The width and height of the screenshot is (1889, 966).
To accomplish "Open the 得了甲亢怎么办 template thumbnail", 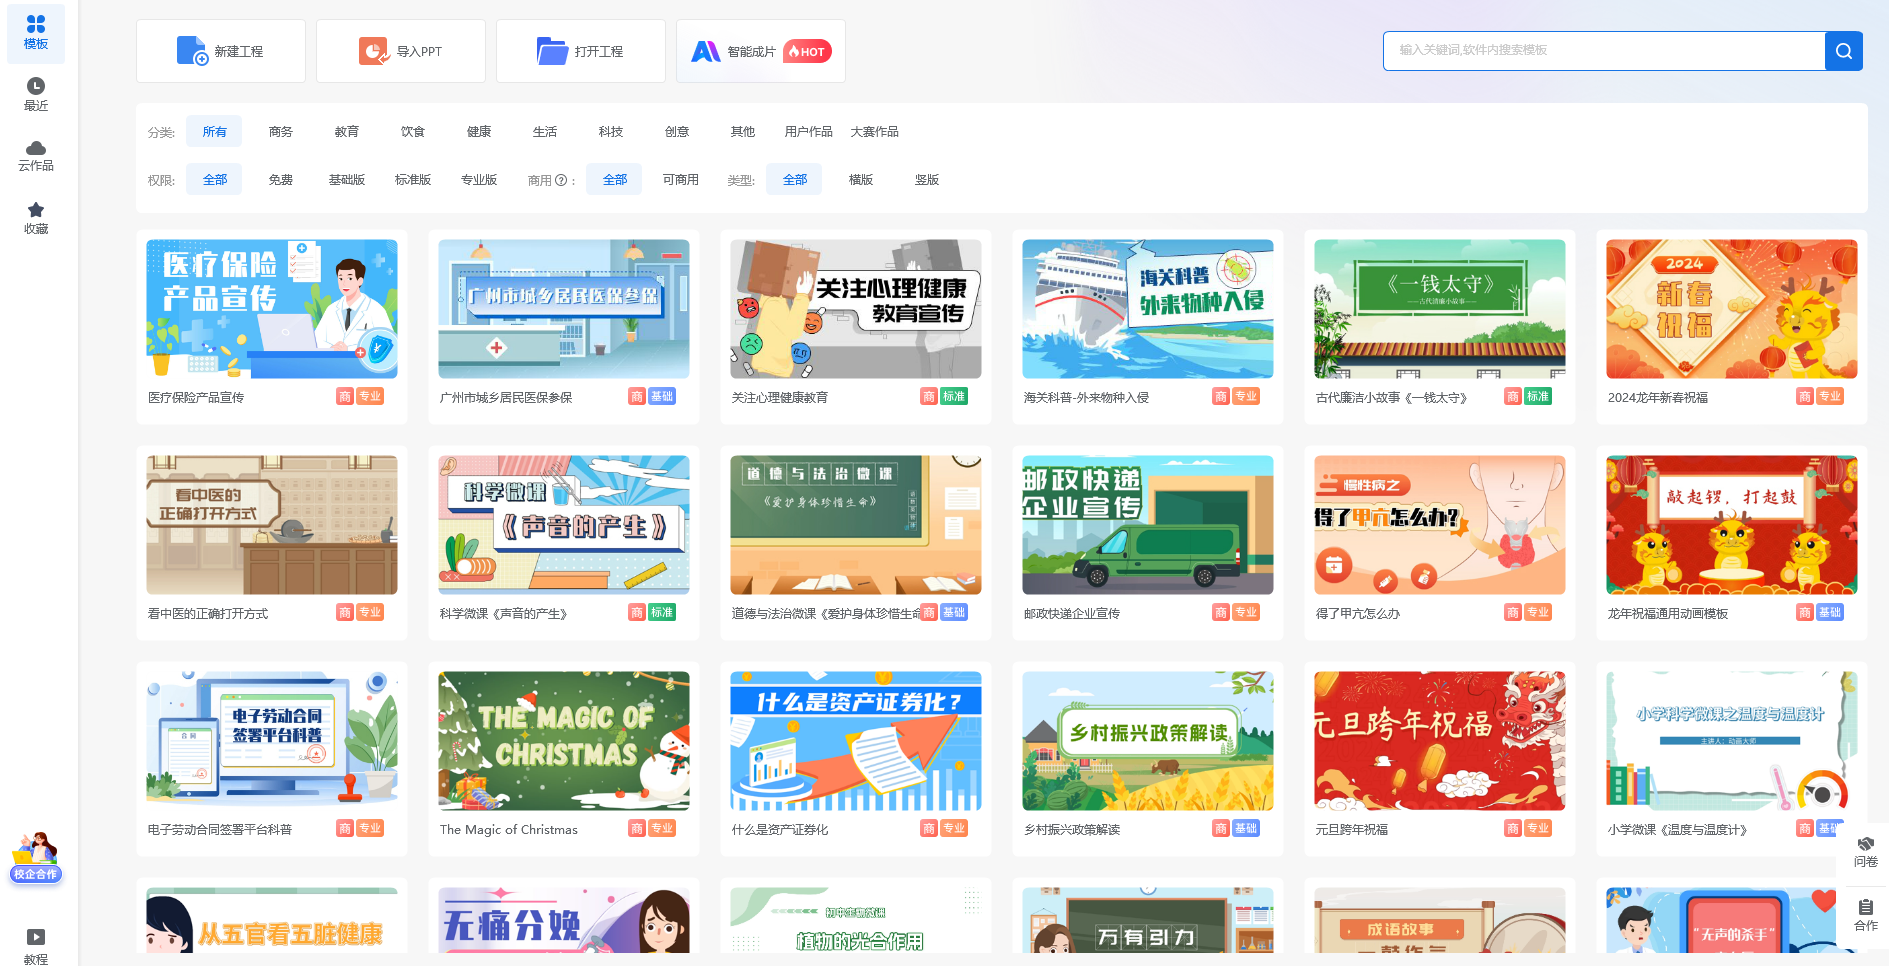I will (x=1440, y=525).
